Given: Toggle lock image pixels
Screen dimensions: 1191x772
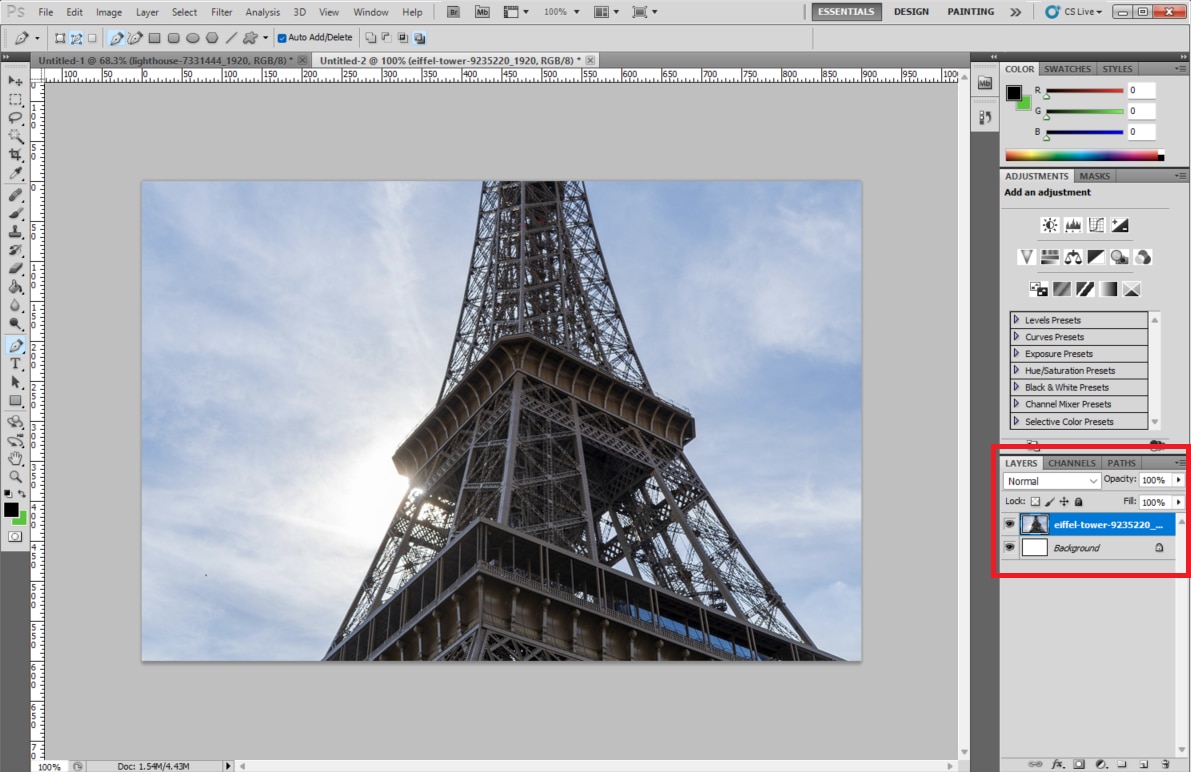Looking at the screenshot, I should tap(1050, 501).
